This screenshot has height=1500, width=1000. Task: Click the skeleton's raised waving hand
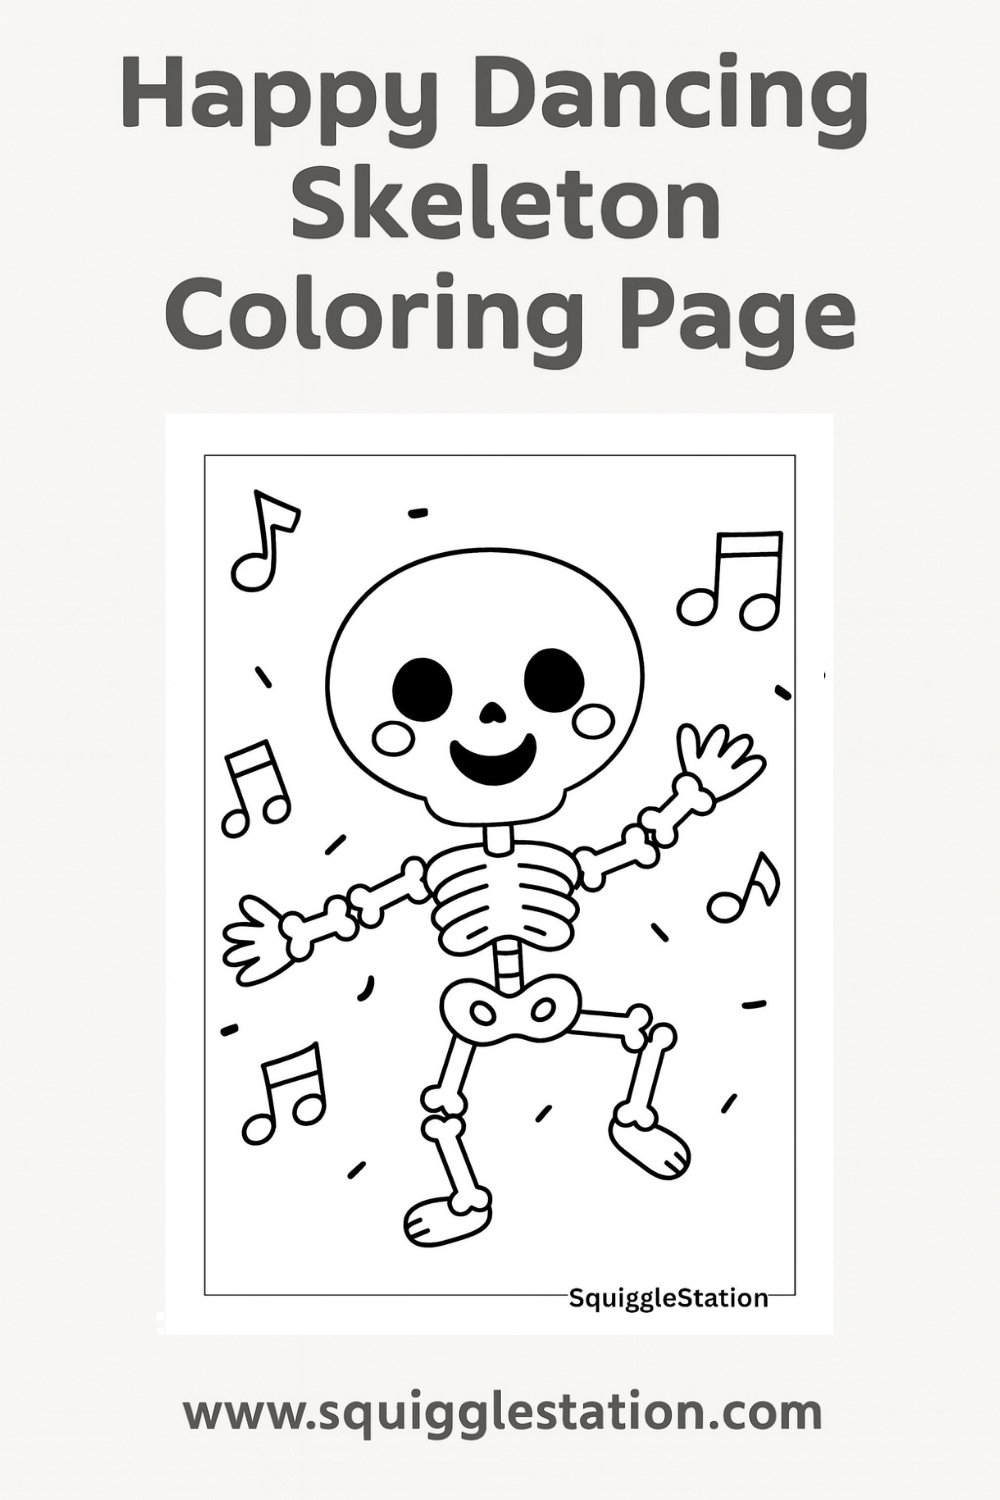pos(719,759)
